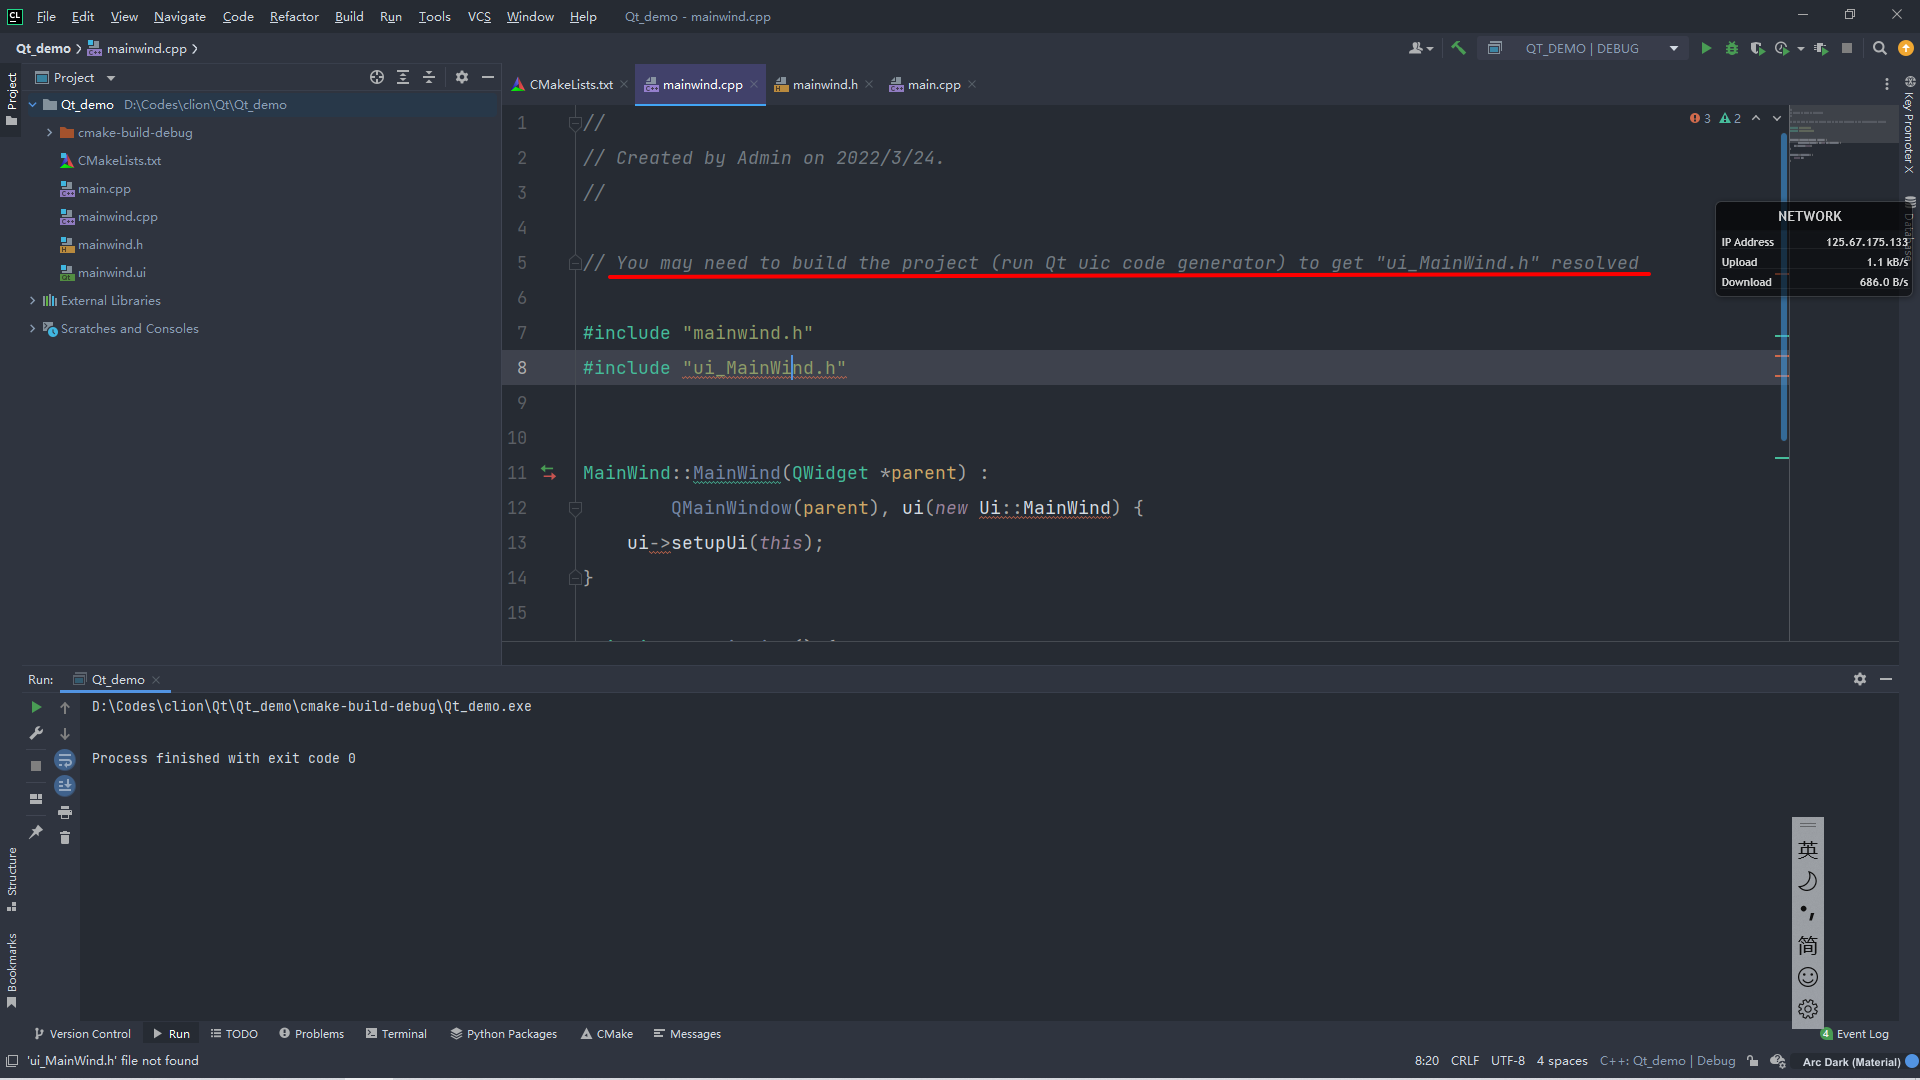This screenshot has width=1920, height=1080.
Task: Click the locate-in-project target icon
Action: point(377,77)
